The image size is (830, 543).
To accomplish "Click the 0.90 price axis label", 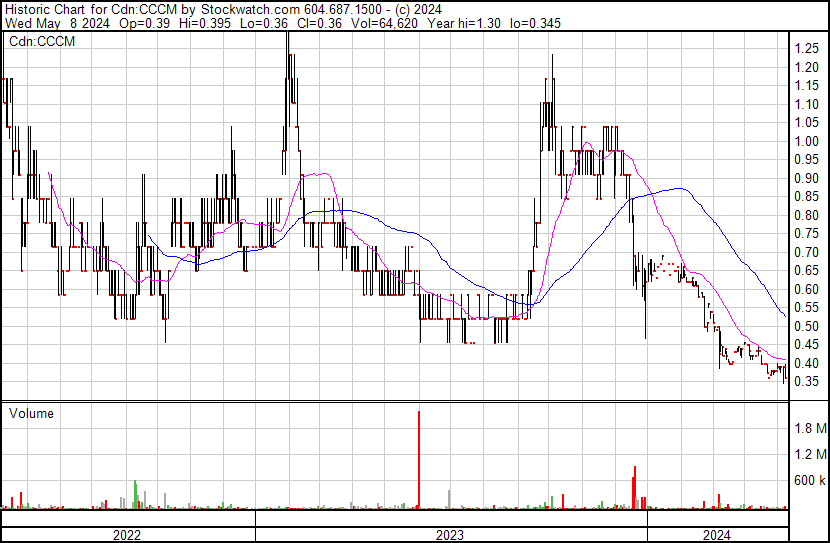I will coord(807,178).
